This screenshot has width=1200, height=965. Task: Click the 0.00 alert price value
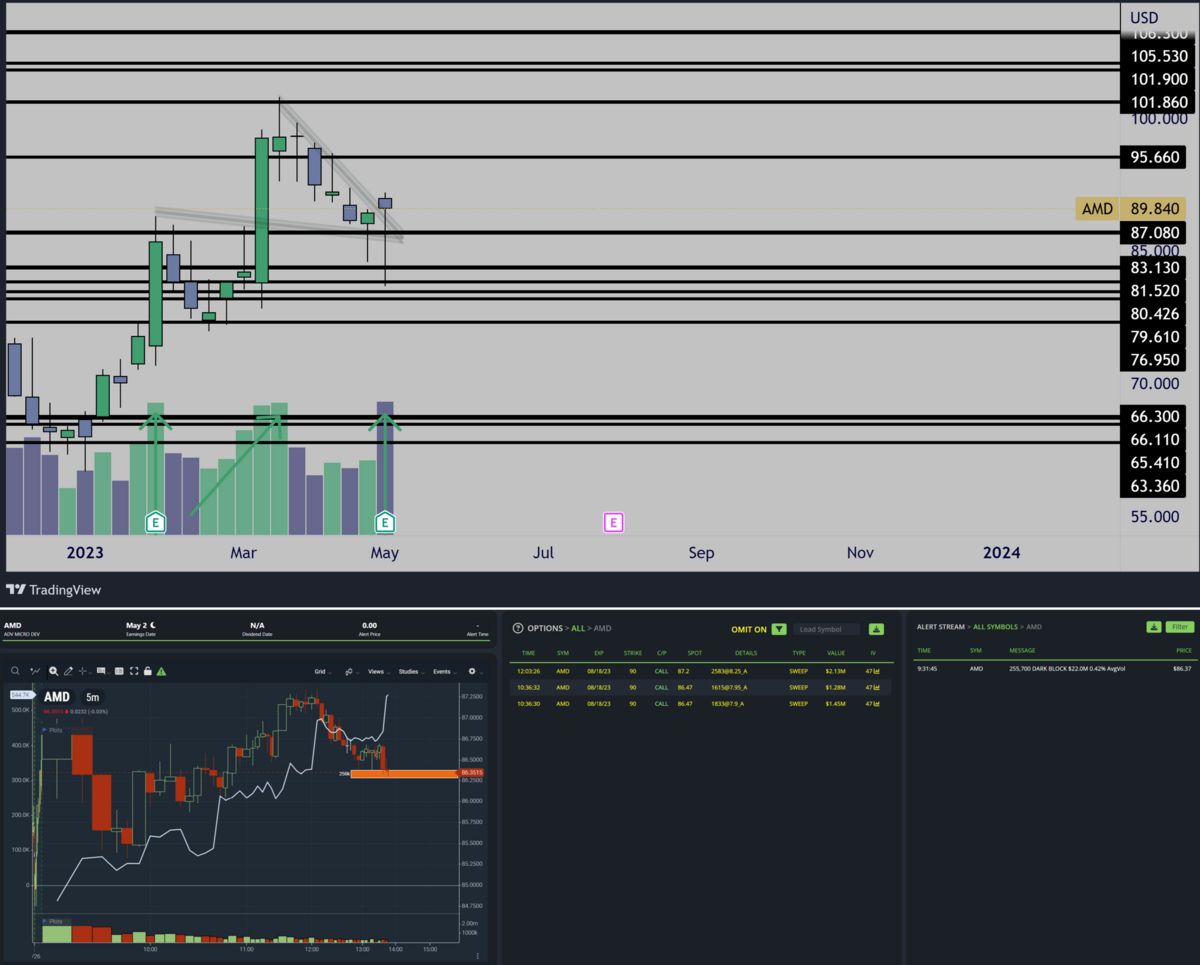pyautogui.click(x=370, y=625)
